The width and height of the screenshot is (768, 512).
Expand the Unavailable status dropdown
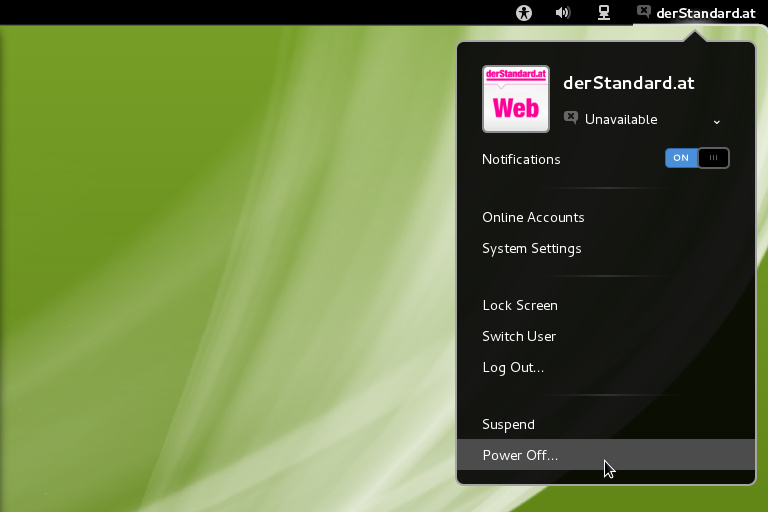pyautogui.click(x=717, y=122)
